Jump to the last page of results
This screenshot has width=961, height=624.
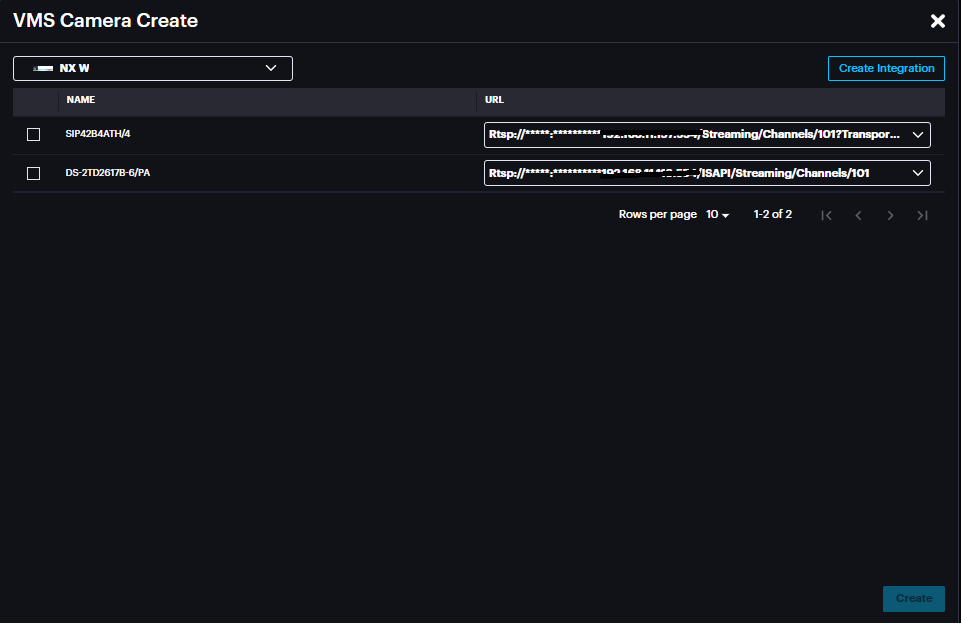(922, 215)
